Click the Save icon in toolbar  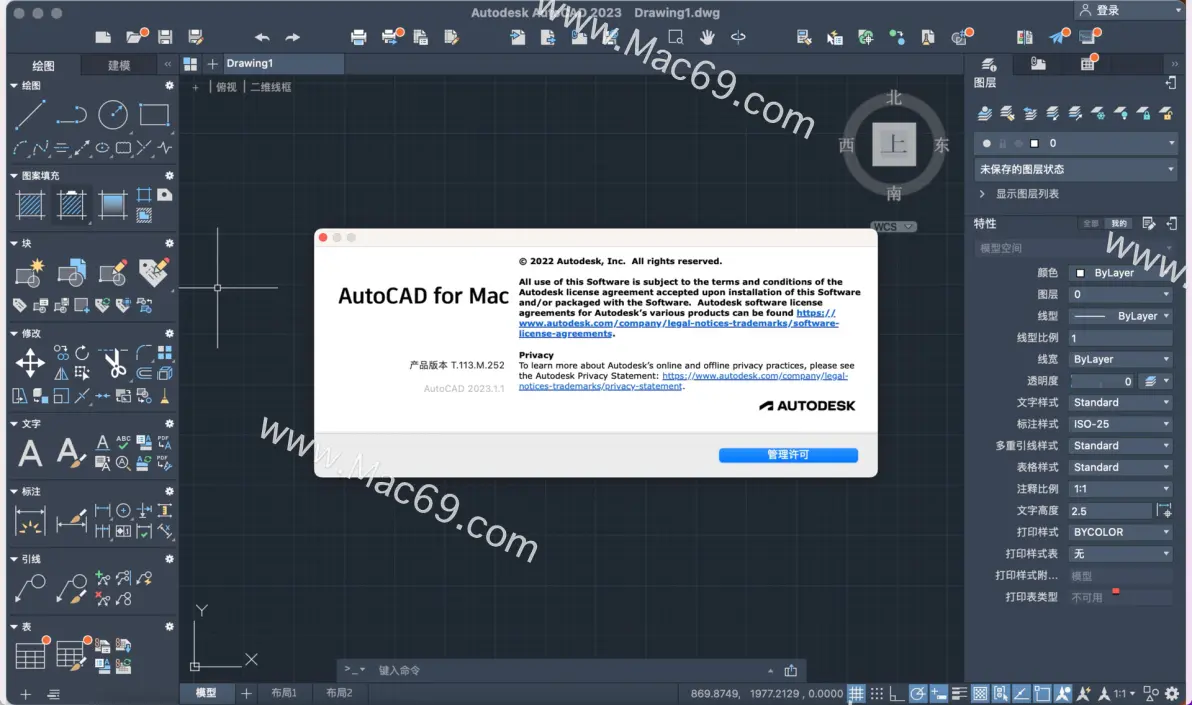165,37
